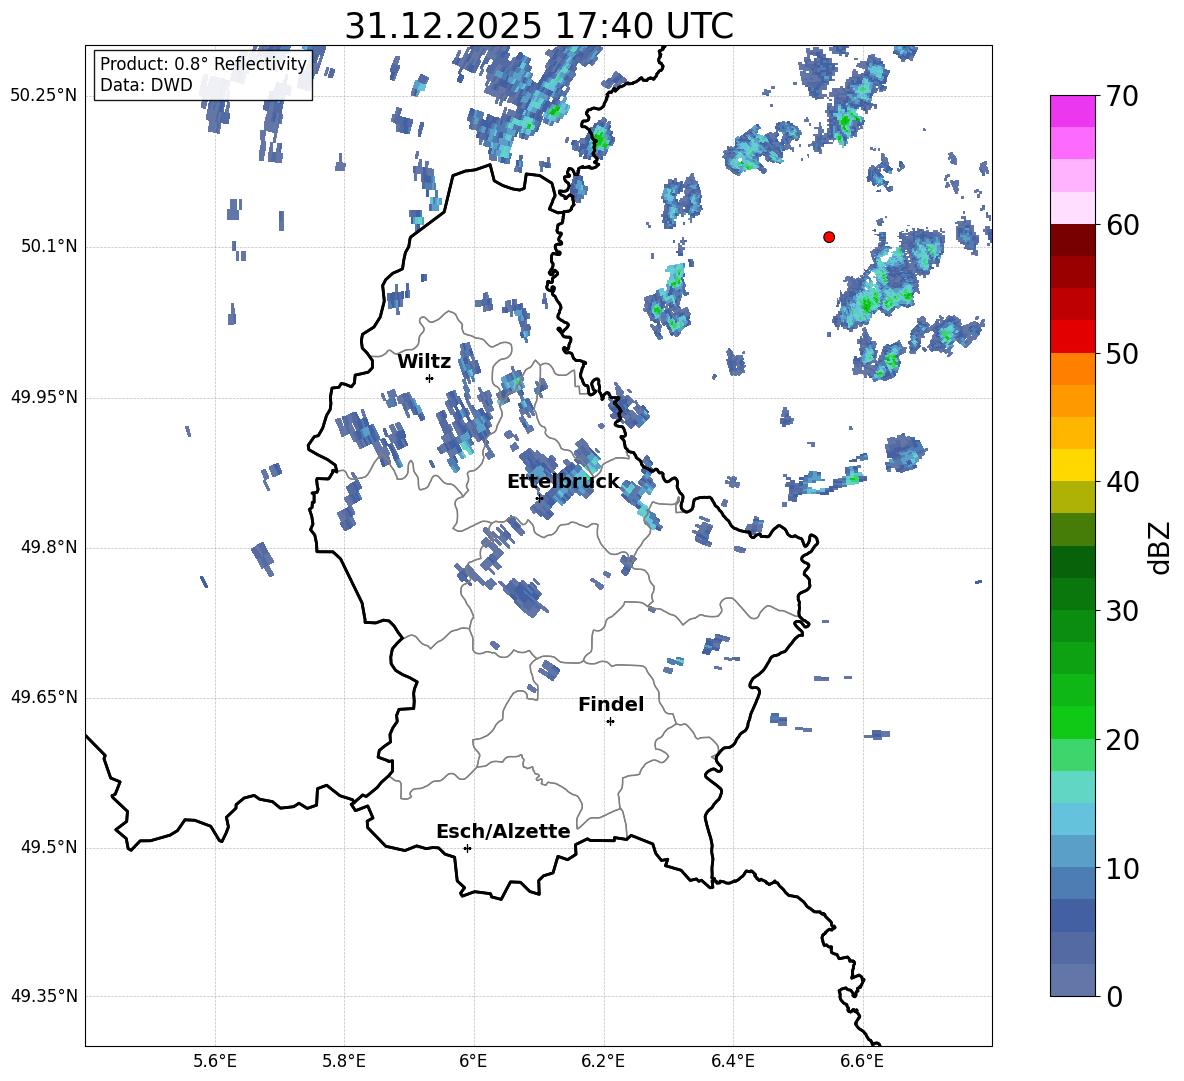Click the 6.4°E longitude label
The width and height of the screenshot is (1184, 1081).
[732, 1061]
